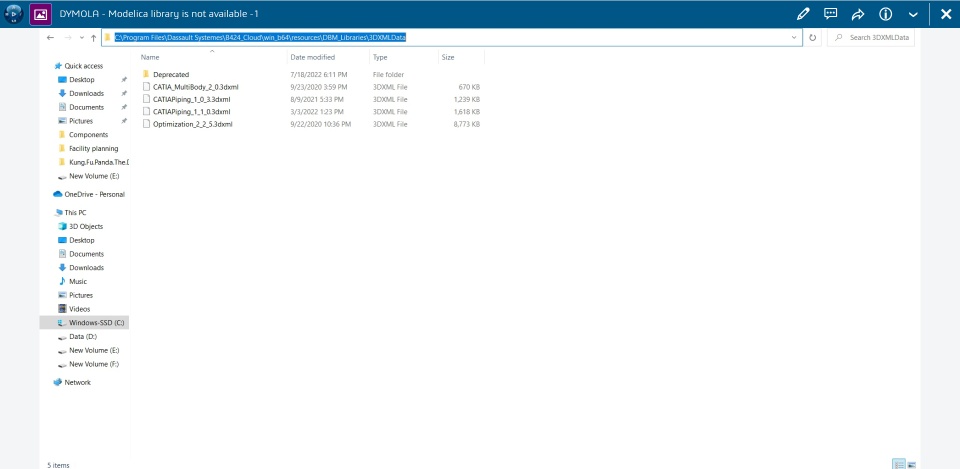Screen dimensions: 960x469
Task: Open recent locations dropdown arrow
Action: coord(81,38)
